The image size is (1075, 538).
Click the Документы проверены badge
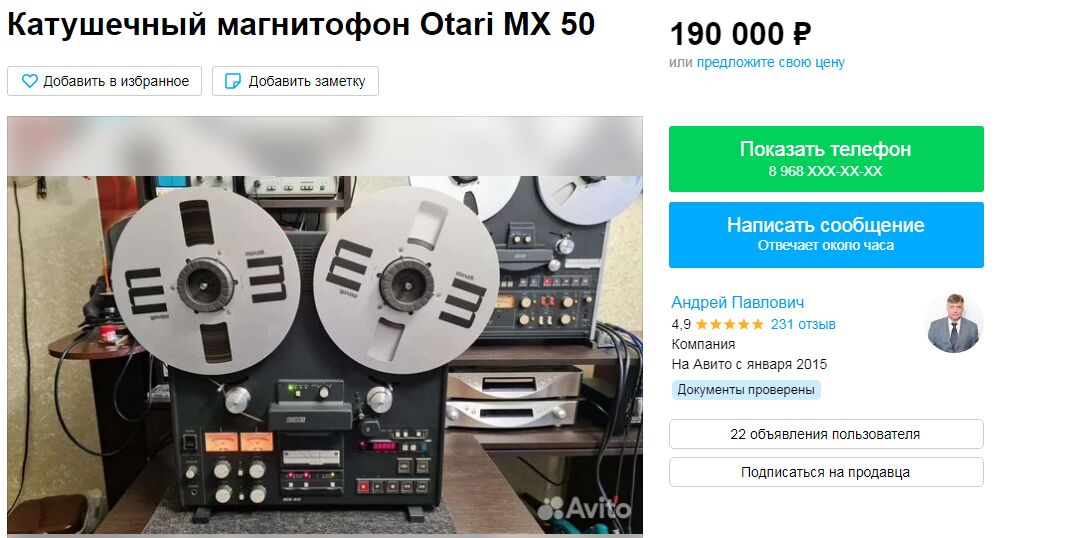(746, 390)
